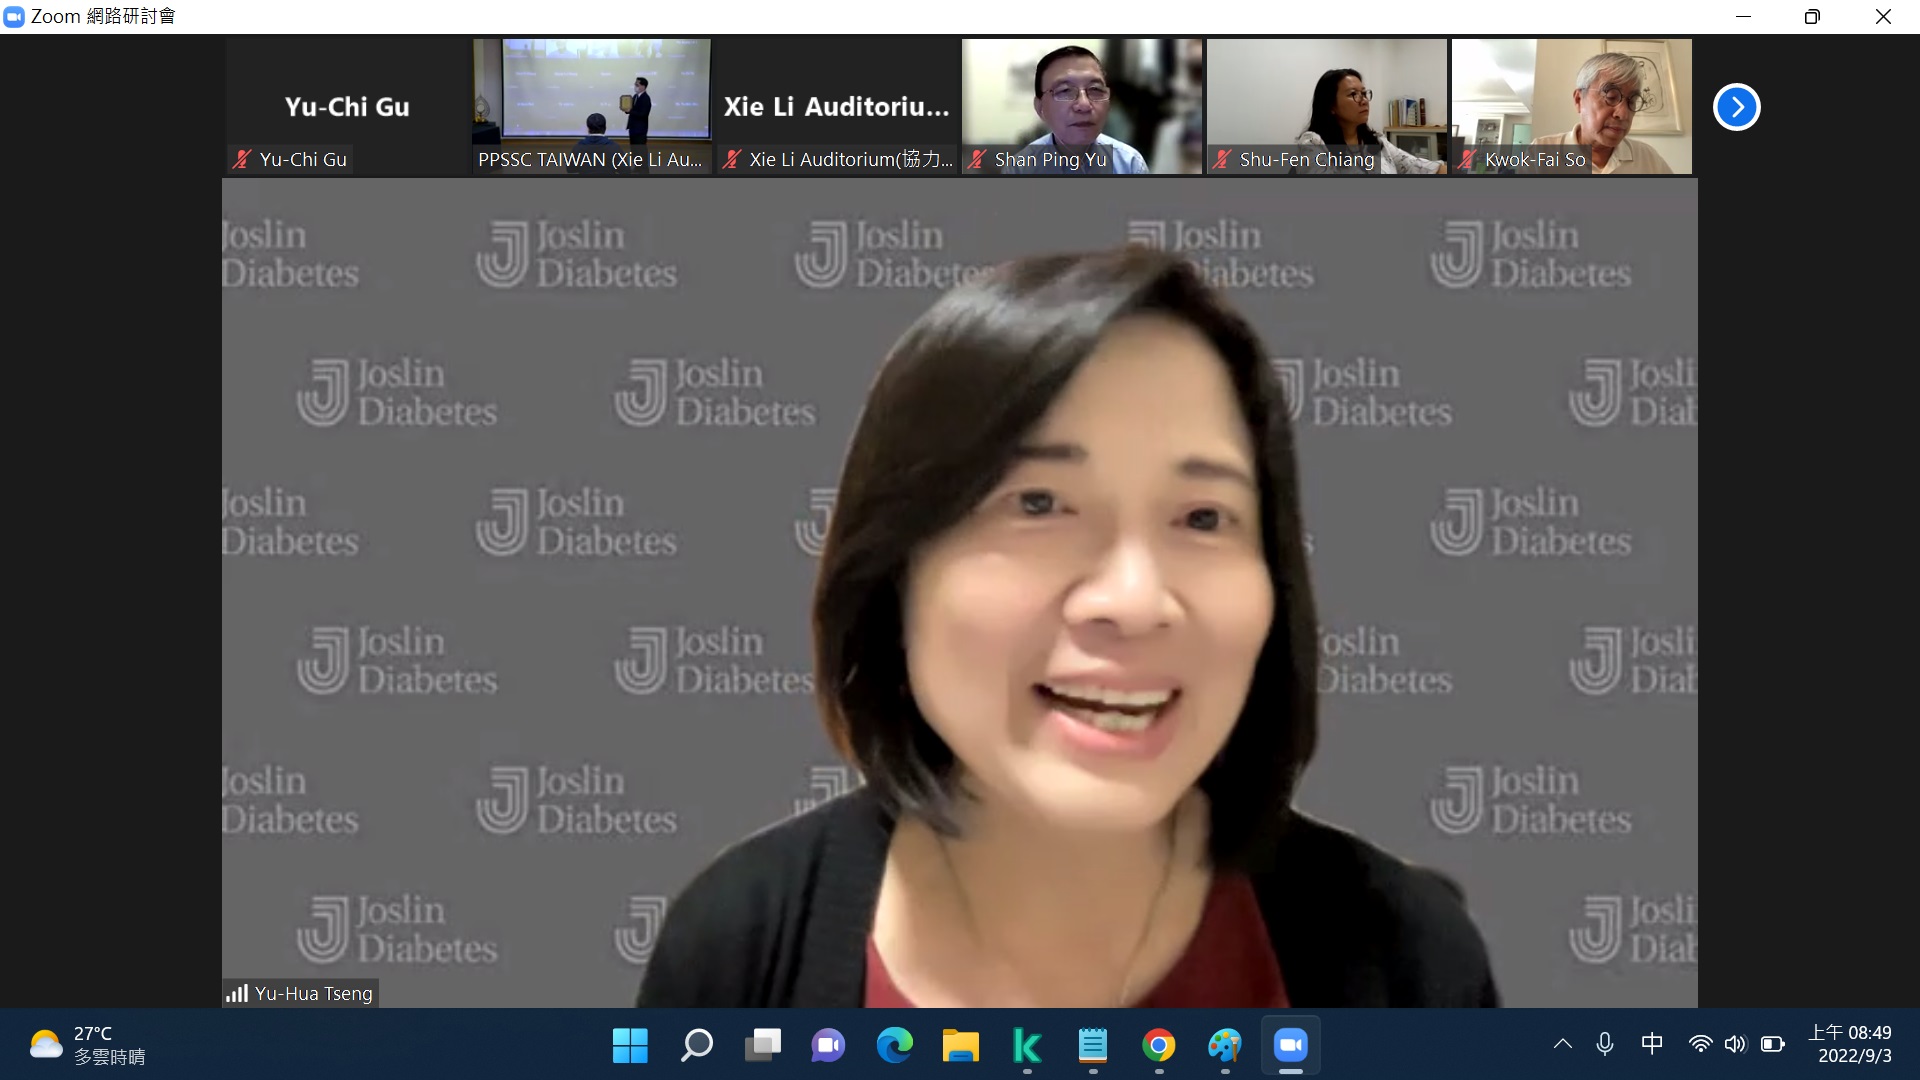The width and height of the screenshot is (1920, 1080).
Task: Open Task View on taskbar
Action: 762,1046
